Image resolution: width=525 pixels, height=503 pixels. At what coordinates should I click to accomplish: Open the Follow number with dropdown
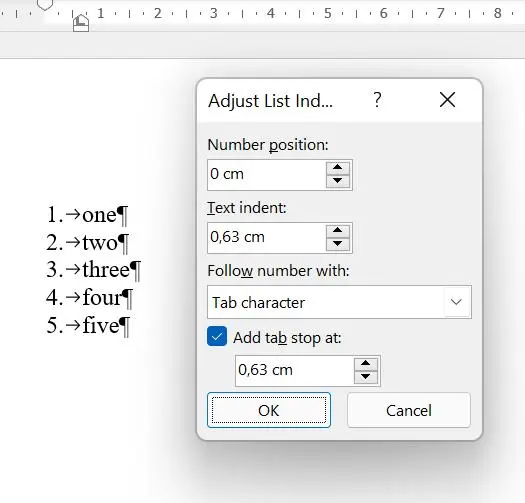[456, 302]
